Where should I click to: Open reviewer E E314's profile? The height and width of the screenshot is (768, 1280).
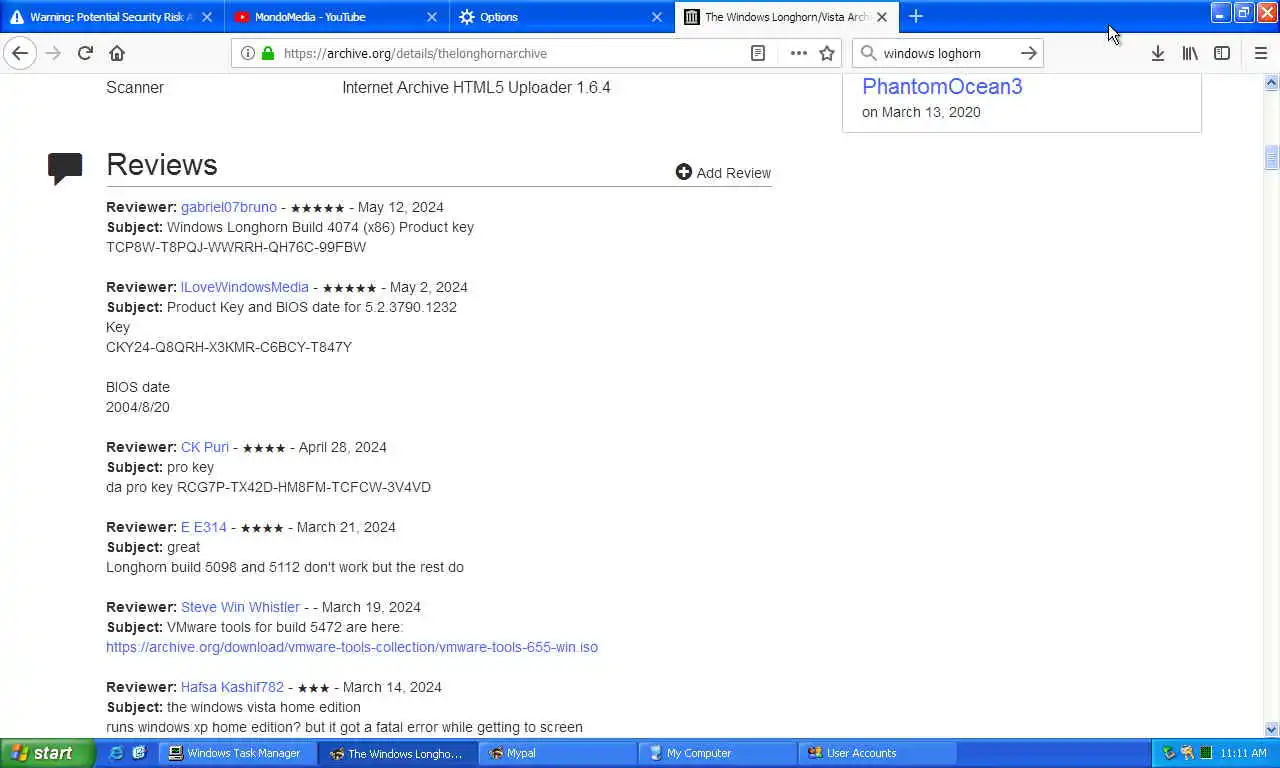coord(204,527)
